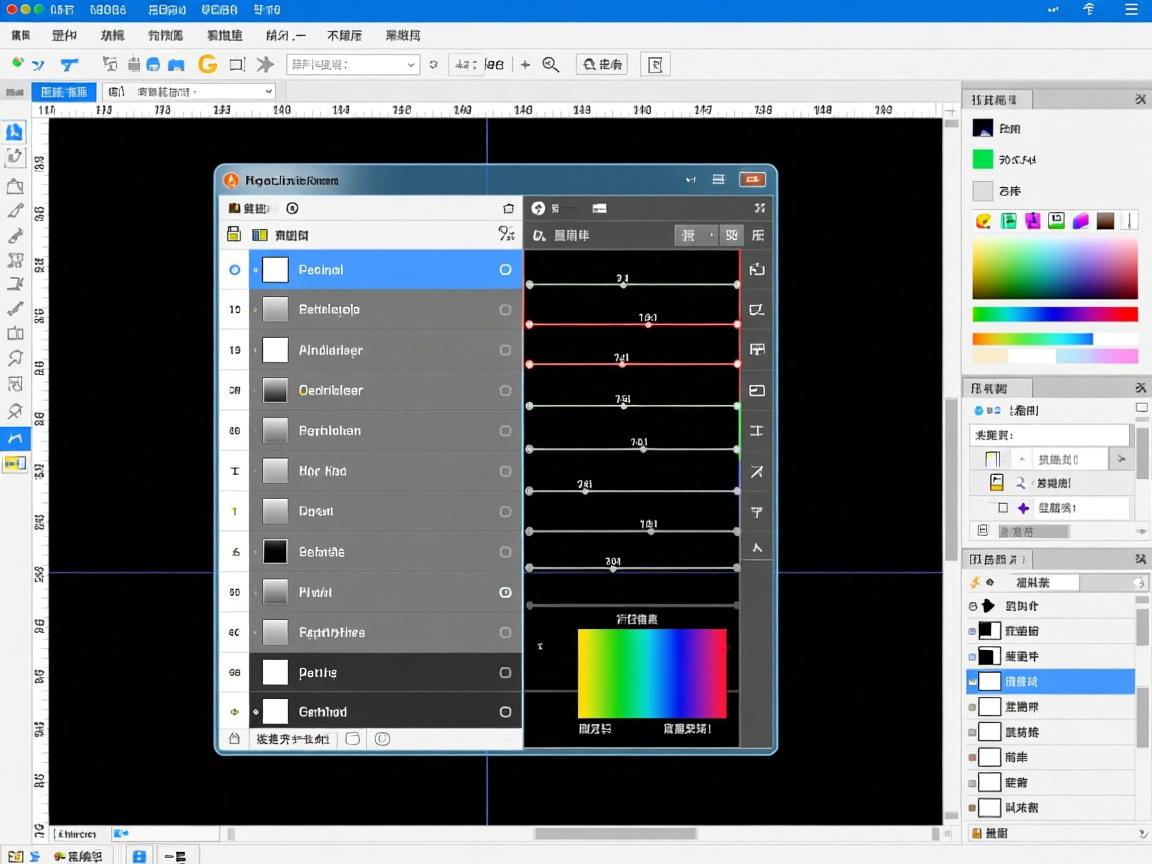Click the rainbow gradient box in the dialog
This screenshot has height=864, width=1152.
pos(652,673)
